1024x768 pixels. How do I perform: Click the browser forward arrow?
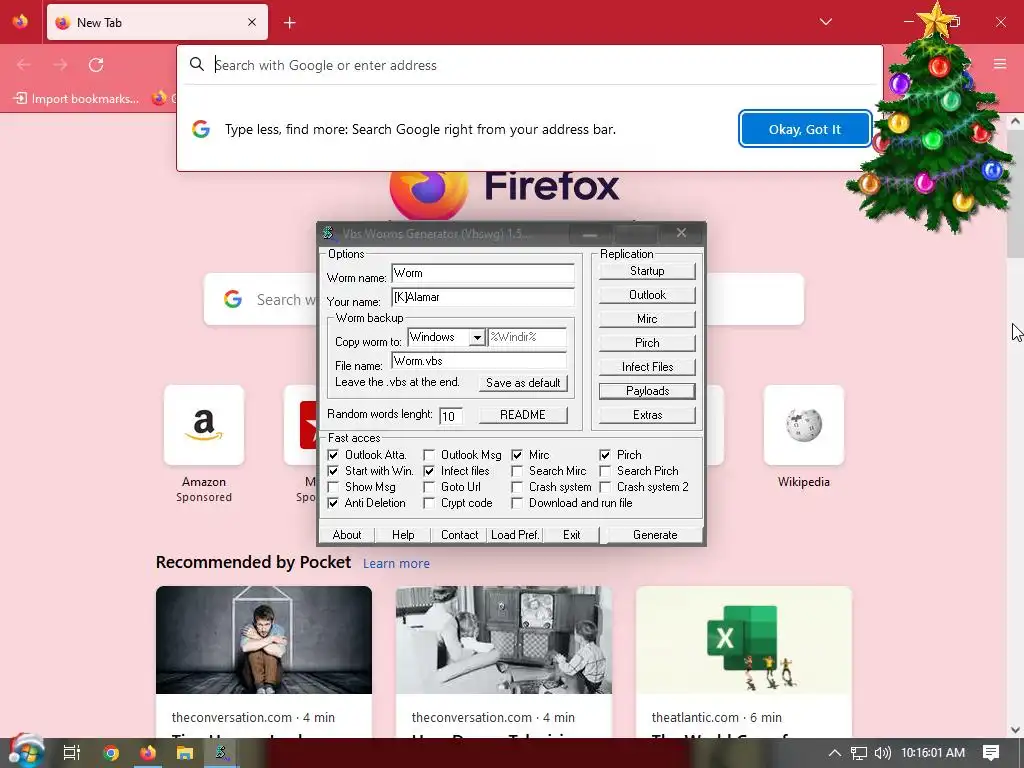coord(60,65)
